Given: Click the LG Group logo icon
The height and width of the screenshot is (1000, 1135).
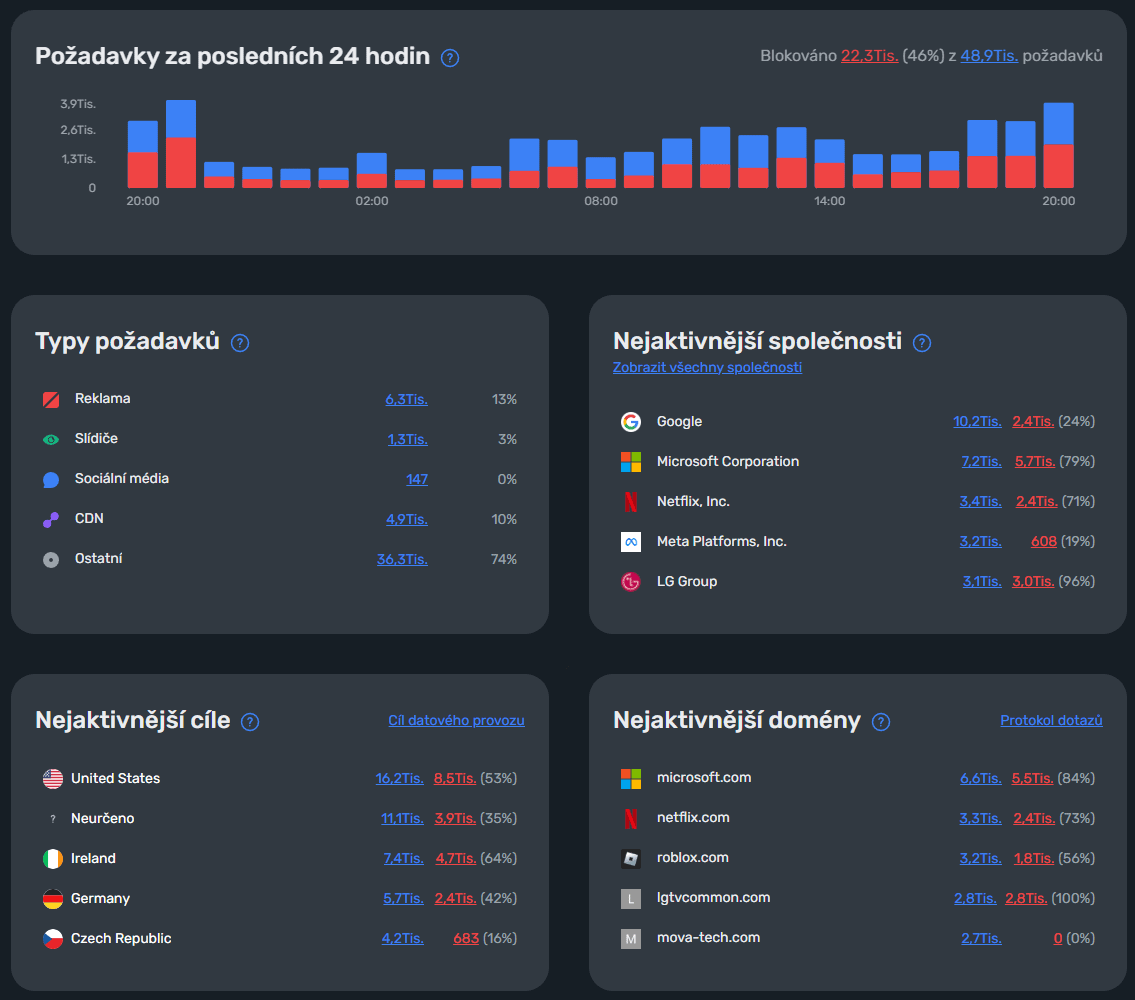Looking at the screenshot, I should 630,581.
